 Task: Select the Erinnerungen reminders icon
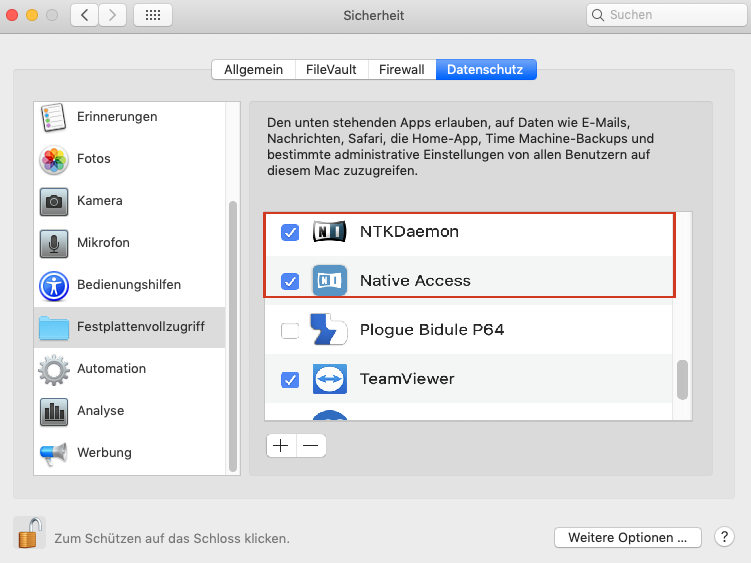(x=53, y=117)
